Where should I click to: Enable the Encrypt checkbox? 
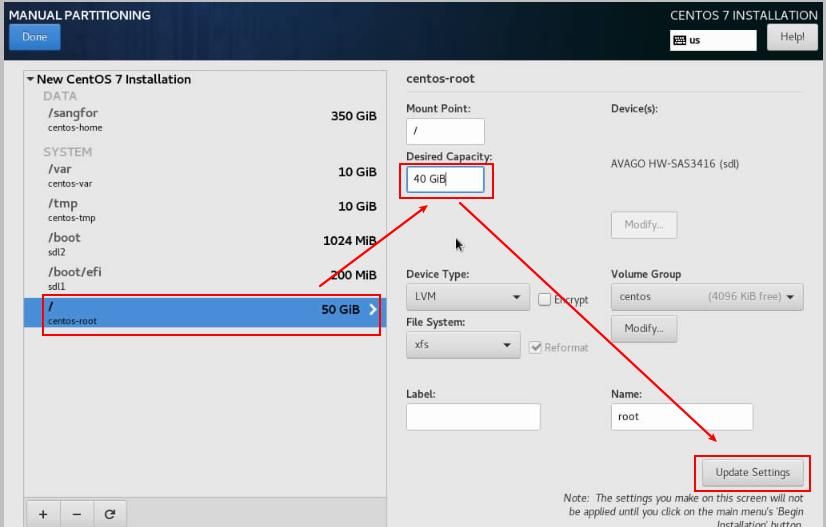click(x=545, y=299)
